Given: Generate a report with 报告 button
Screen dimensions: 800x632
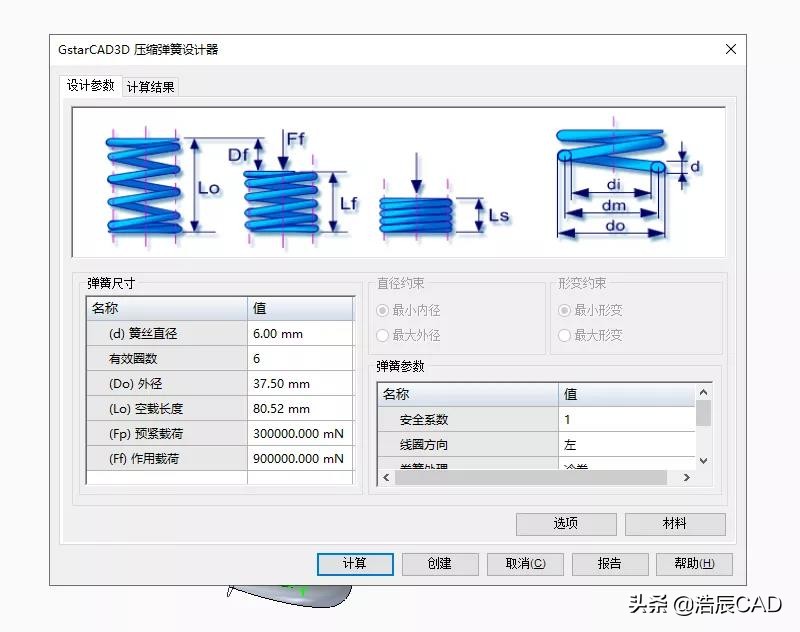Looking at the screenshot, I should [610, 564].
